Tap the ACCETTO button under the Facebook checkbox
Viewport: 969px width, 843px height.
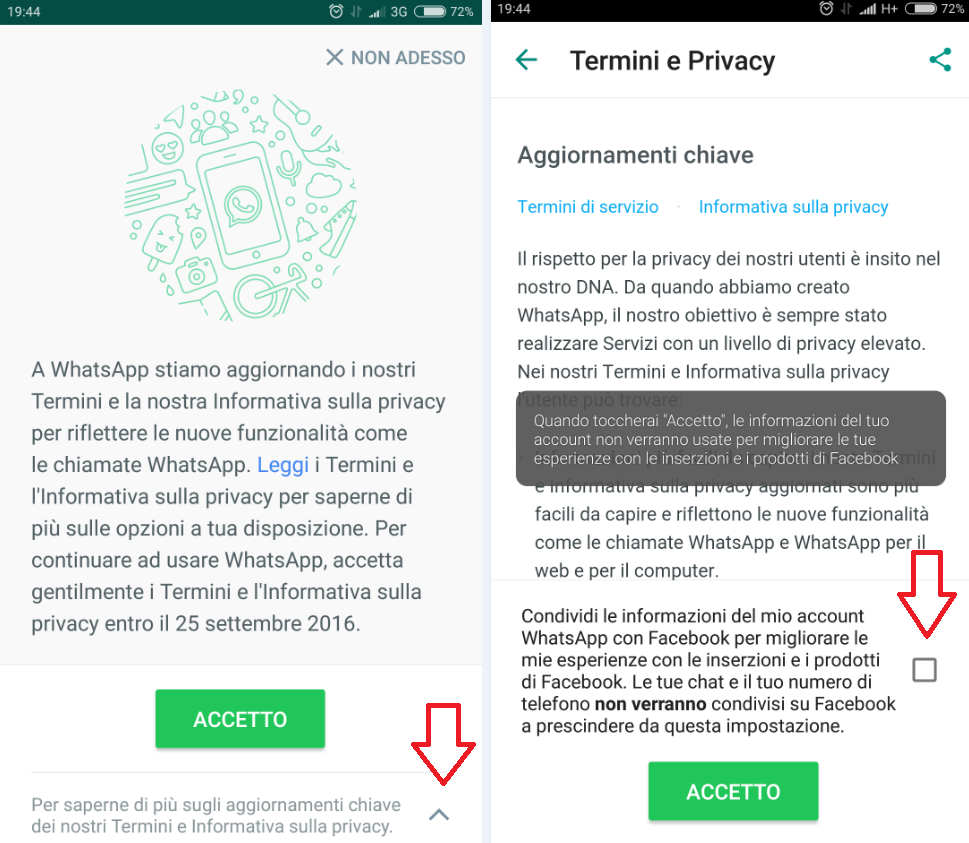coord(734,791)
